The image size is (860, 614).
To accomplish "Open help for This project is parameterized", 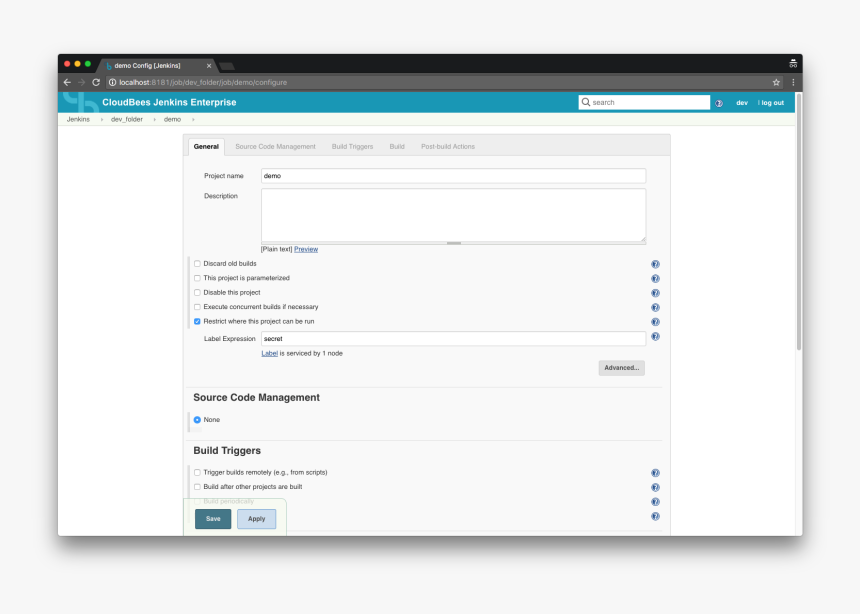I will click(655, 279).
